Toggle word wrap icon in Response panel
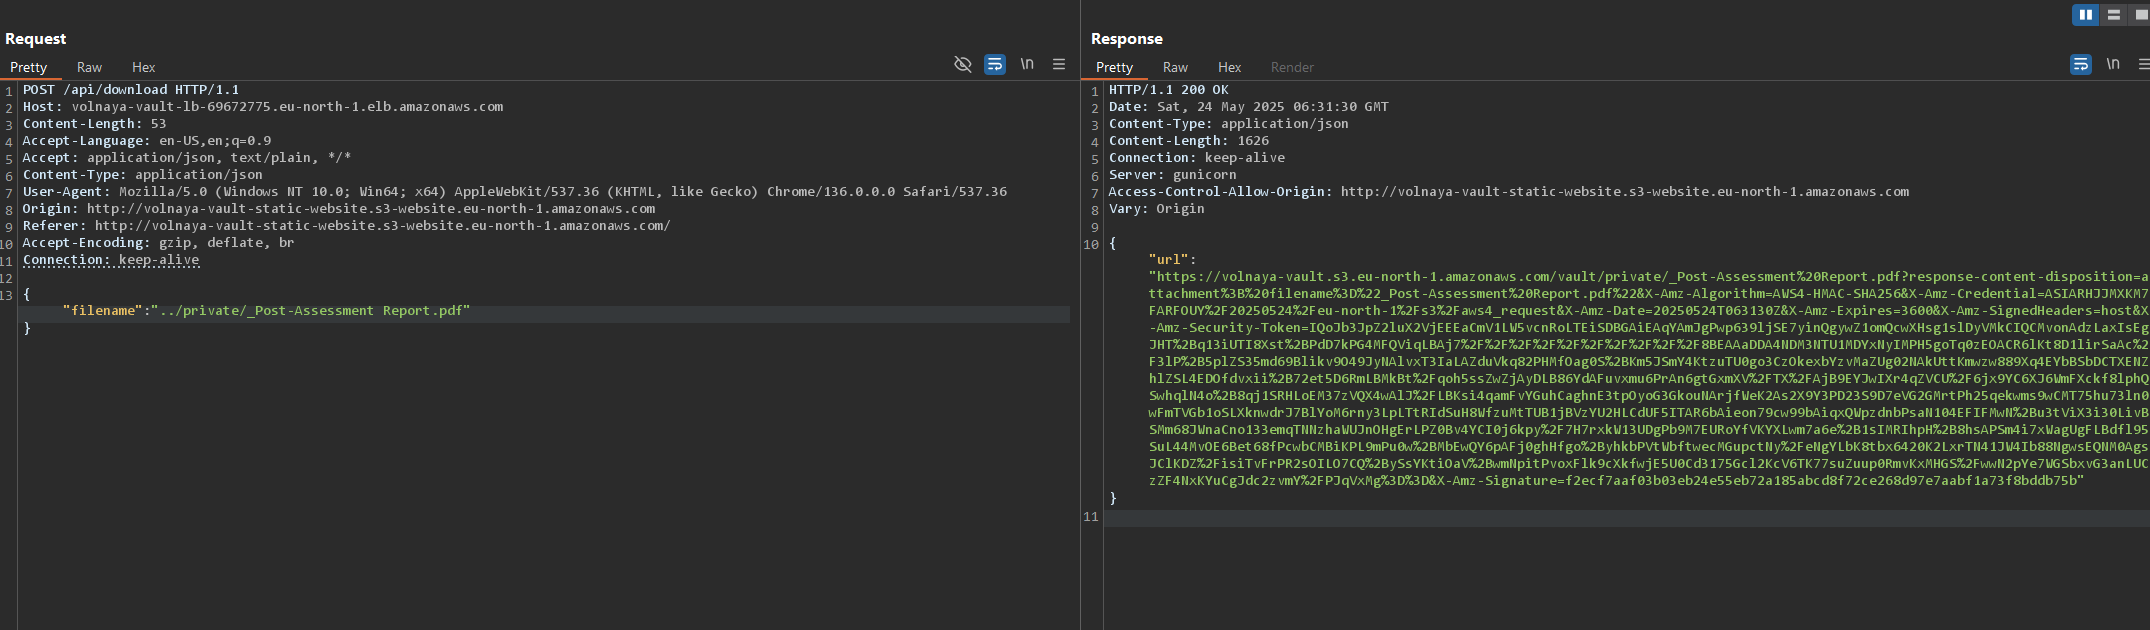The width and height of the screenshot is (2150, 630). click(2081, 64)
